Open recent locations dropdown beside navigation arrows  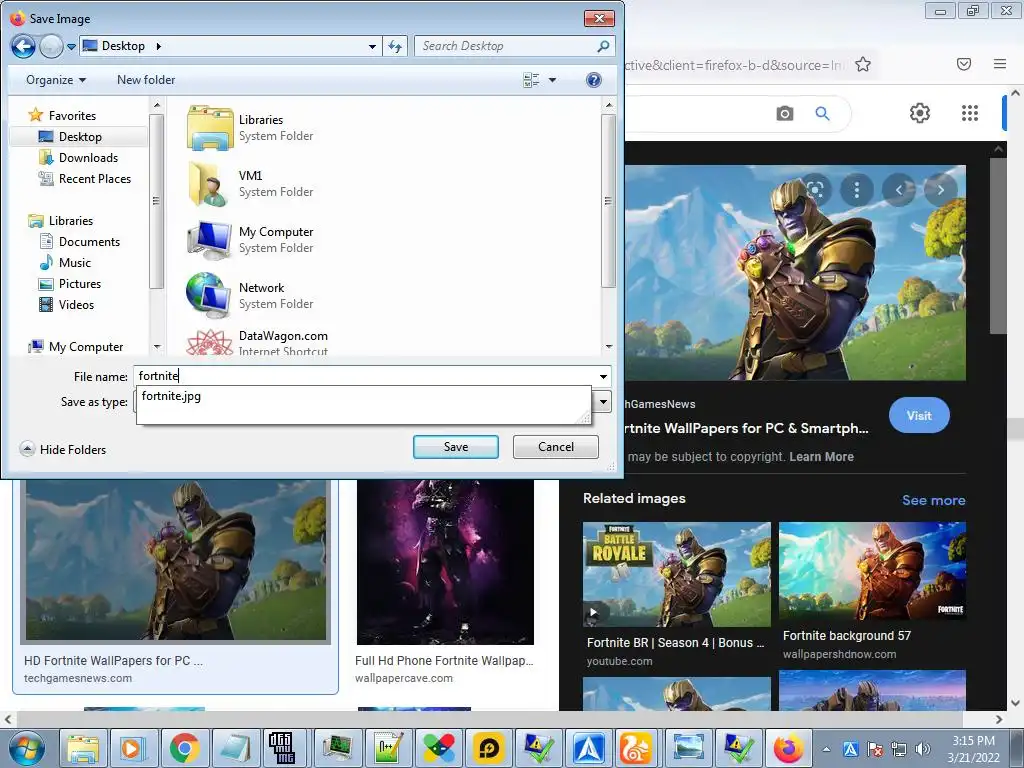[x=71, y=47]
